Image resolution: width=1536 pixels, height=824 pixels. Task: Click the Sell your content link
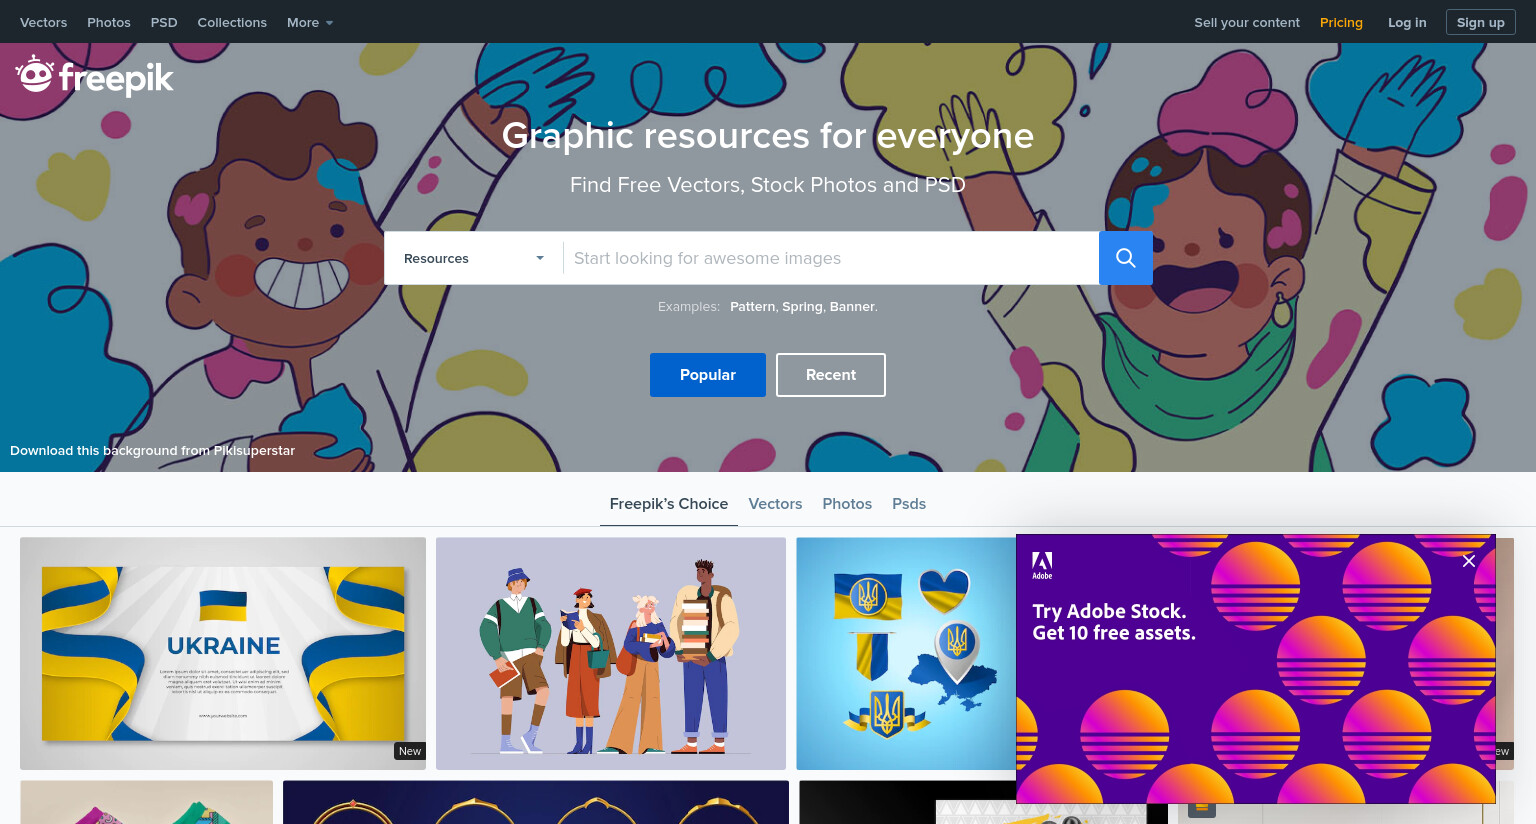coord(1247,22)
